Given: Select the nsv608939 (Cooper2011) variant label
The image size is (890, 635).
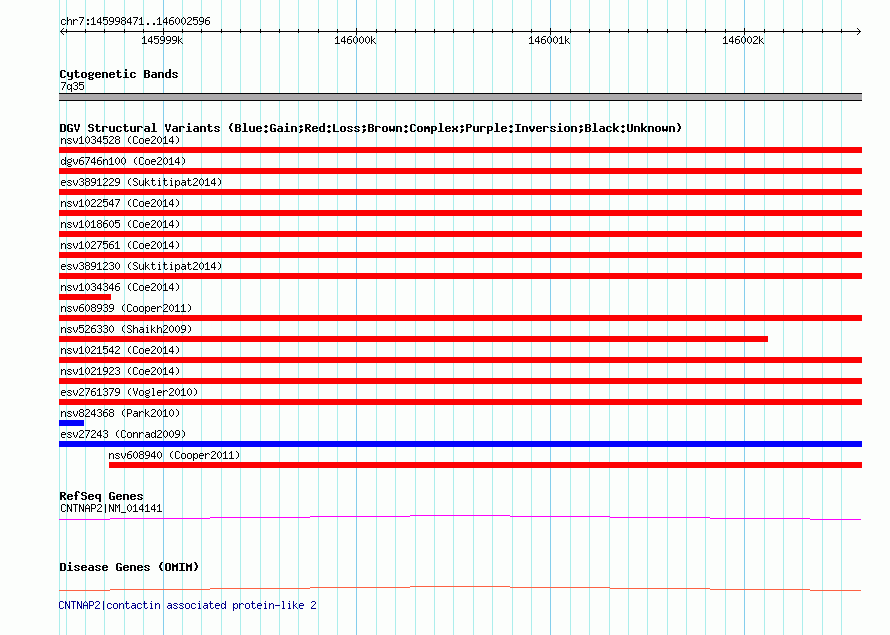Looking at the screenshot, I should point(125,308).
